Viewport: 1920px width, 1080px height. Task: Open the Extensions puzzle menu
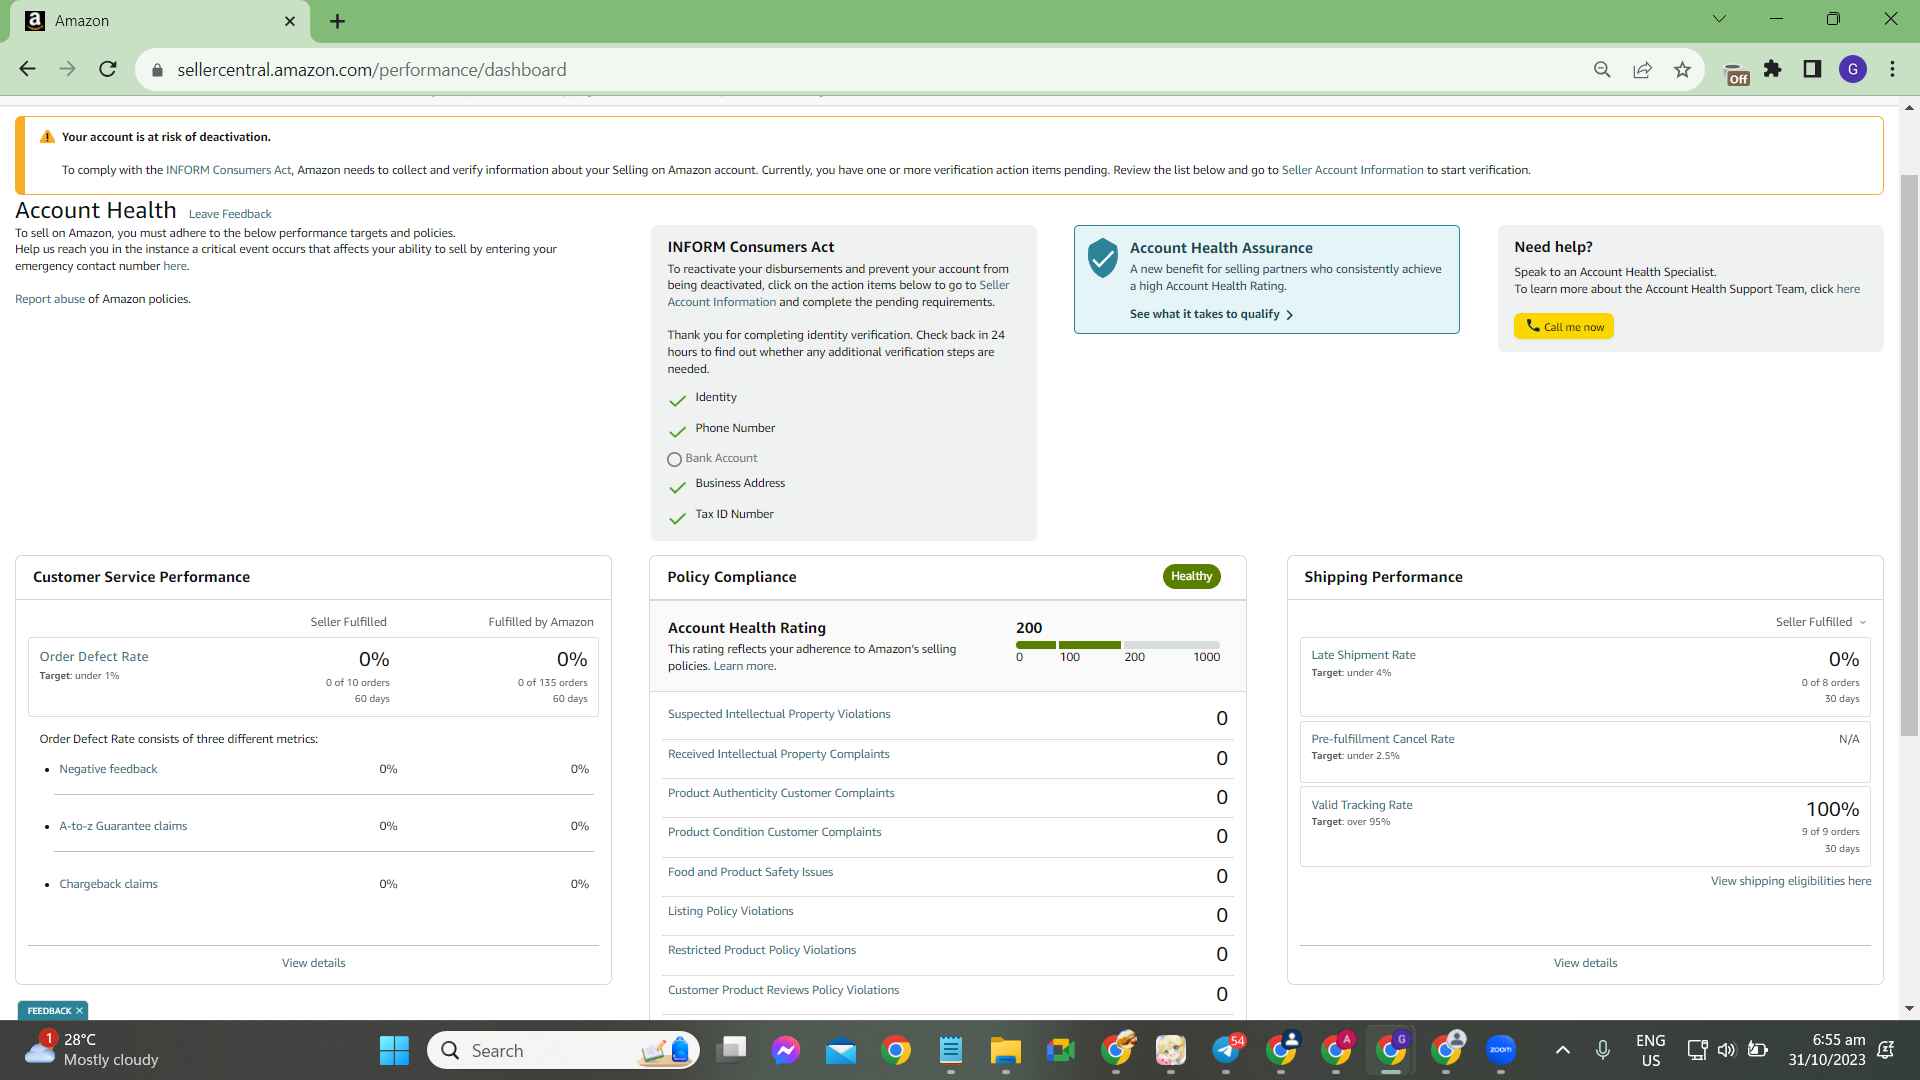pyautogui.click(x=1773, y=69)
